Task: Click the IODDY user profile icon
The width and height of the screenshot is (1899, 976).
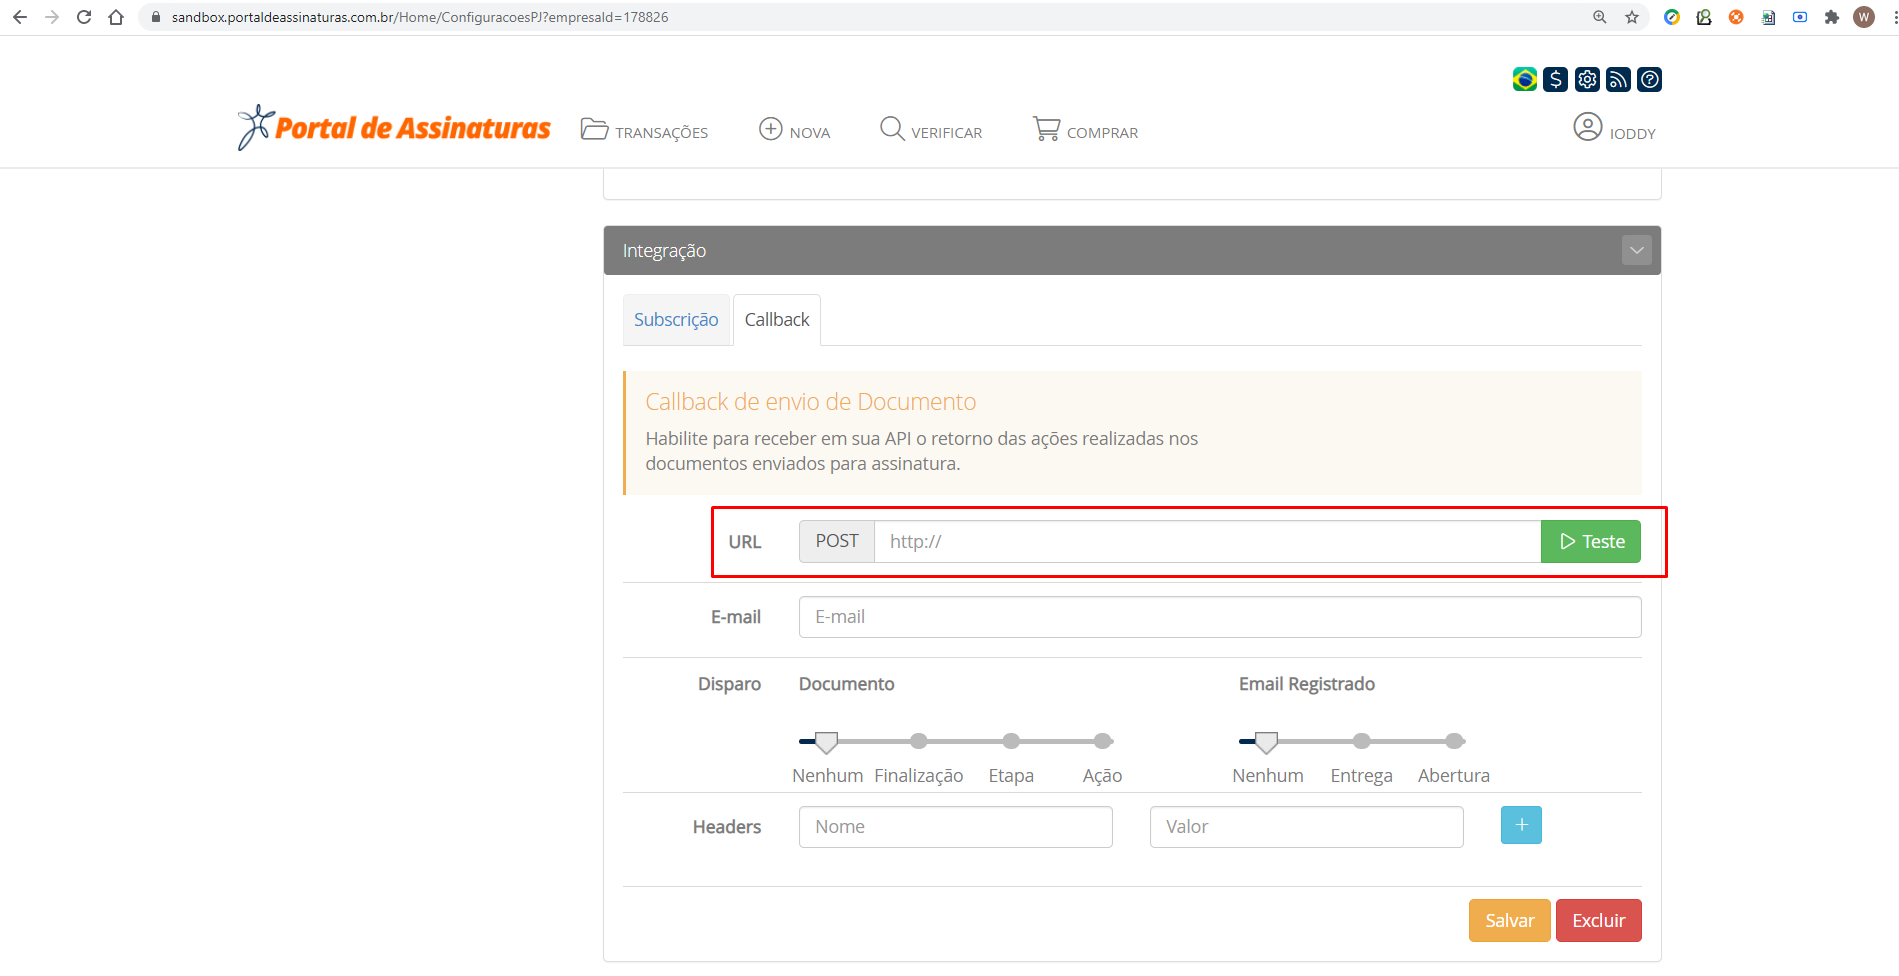Action: coord(1587,127)
